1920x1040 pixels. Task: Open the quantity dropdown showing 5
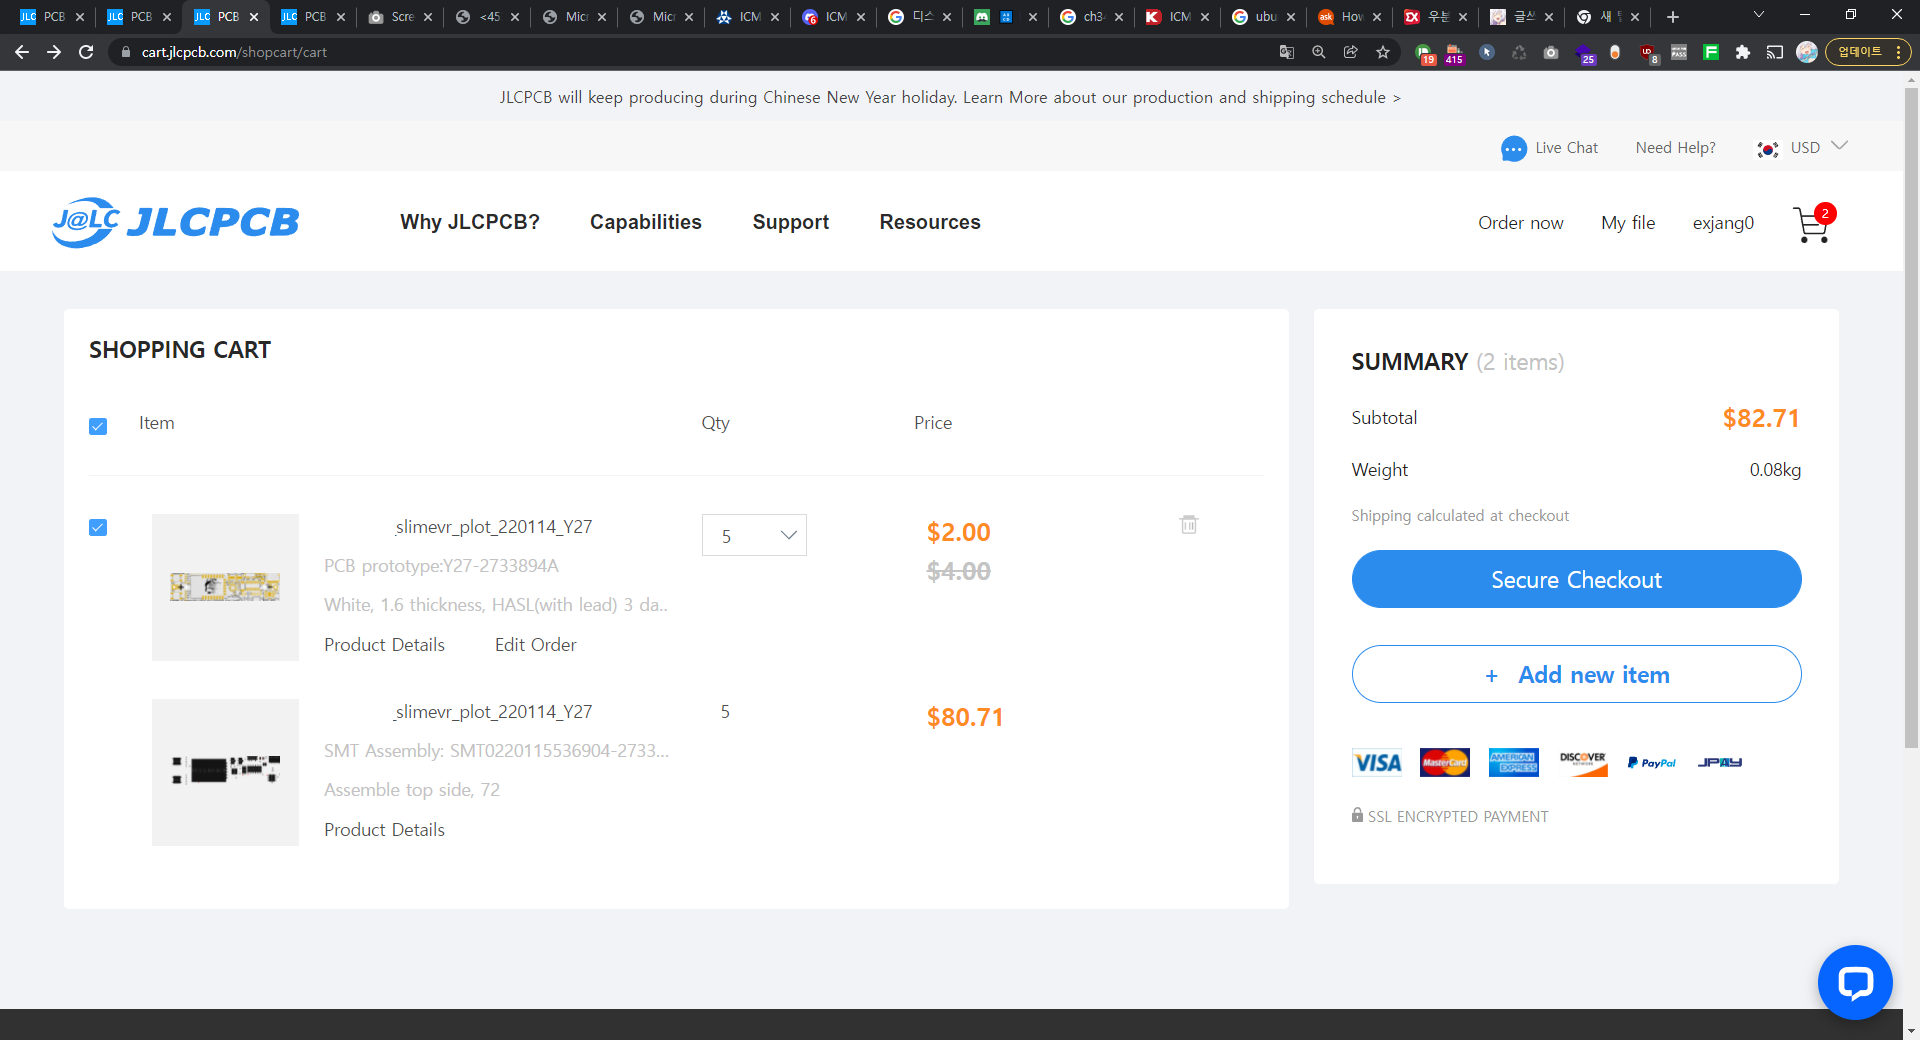coord(754,535)
